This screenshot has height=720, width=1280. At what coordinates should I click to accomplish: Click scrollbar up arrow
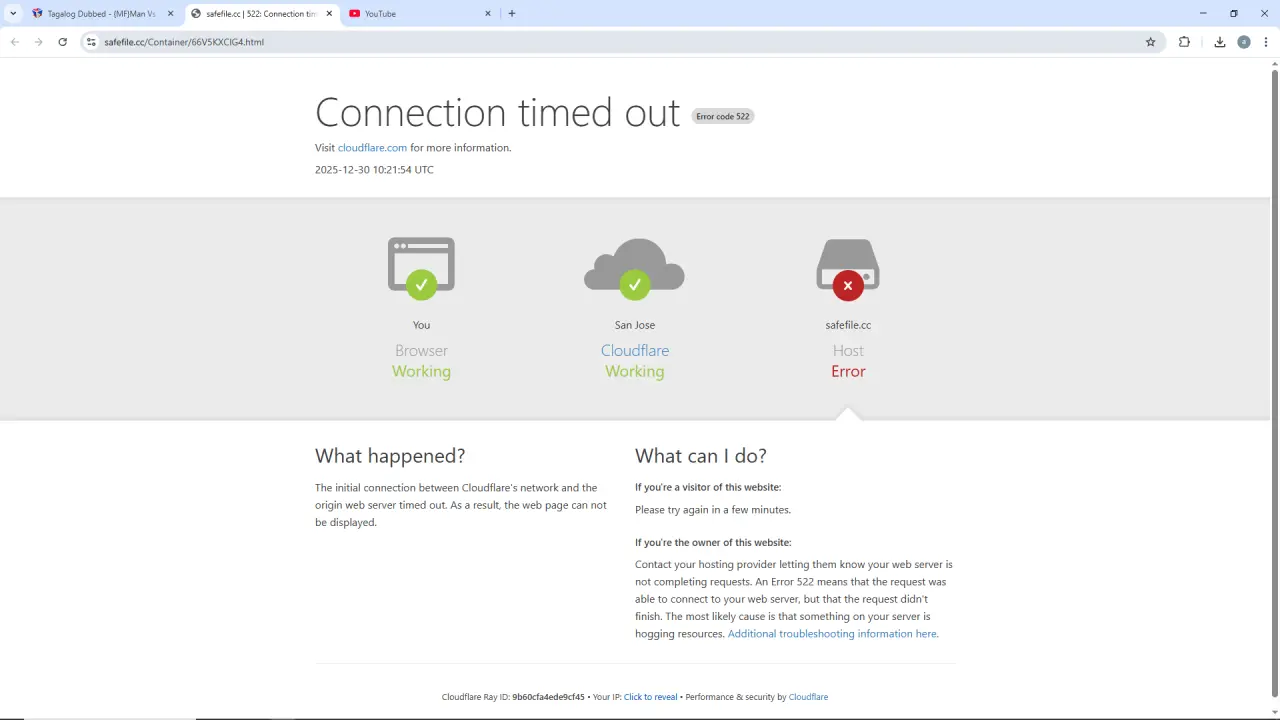[1274, 63]
